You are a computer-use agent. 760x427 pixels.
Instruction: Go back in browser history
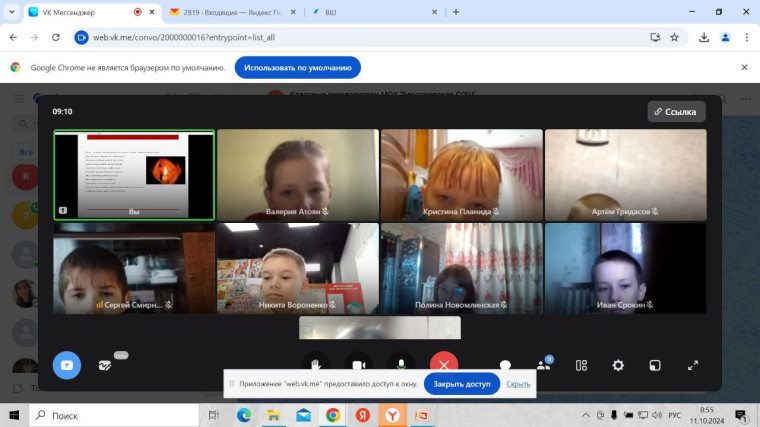point(13,37)
